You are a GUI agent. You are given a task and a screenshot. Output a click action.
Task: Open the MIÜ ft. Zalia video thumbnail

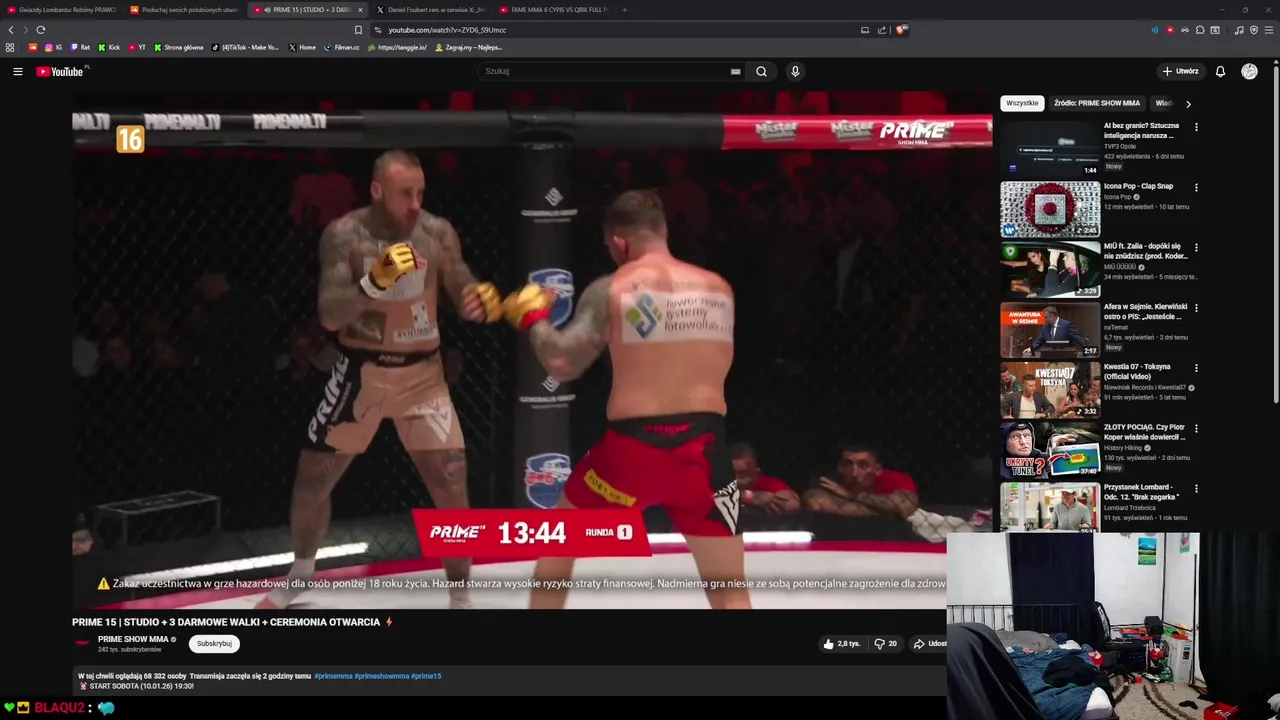point(1050,268)
